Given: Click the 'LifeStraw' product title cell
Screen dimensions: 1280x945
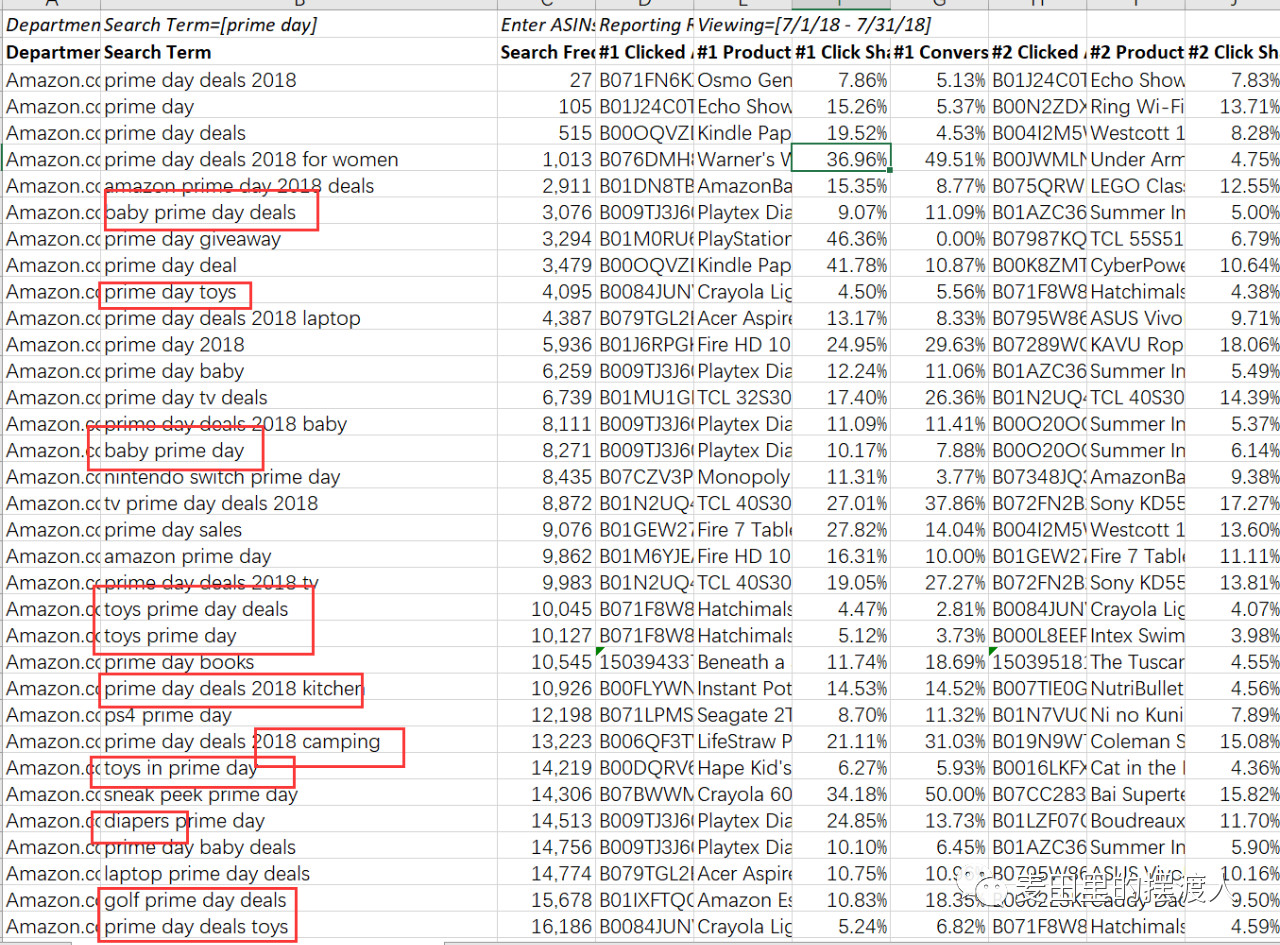Looking at the screenshot, I should coord(743,741).
